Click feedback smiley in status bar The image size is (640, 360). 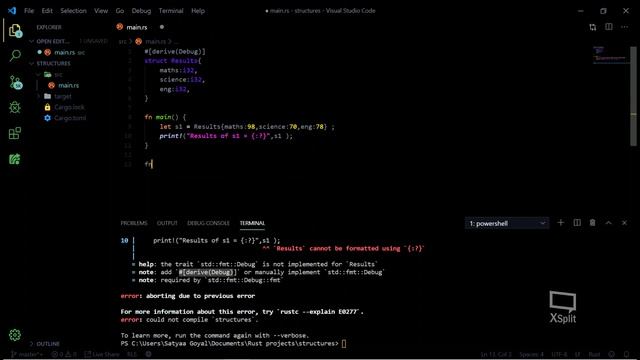pos(611,354)
